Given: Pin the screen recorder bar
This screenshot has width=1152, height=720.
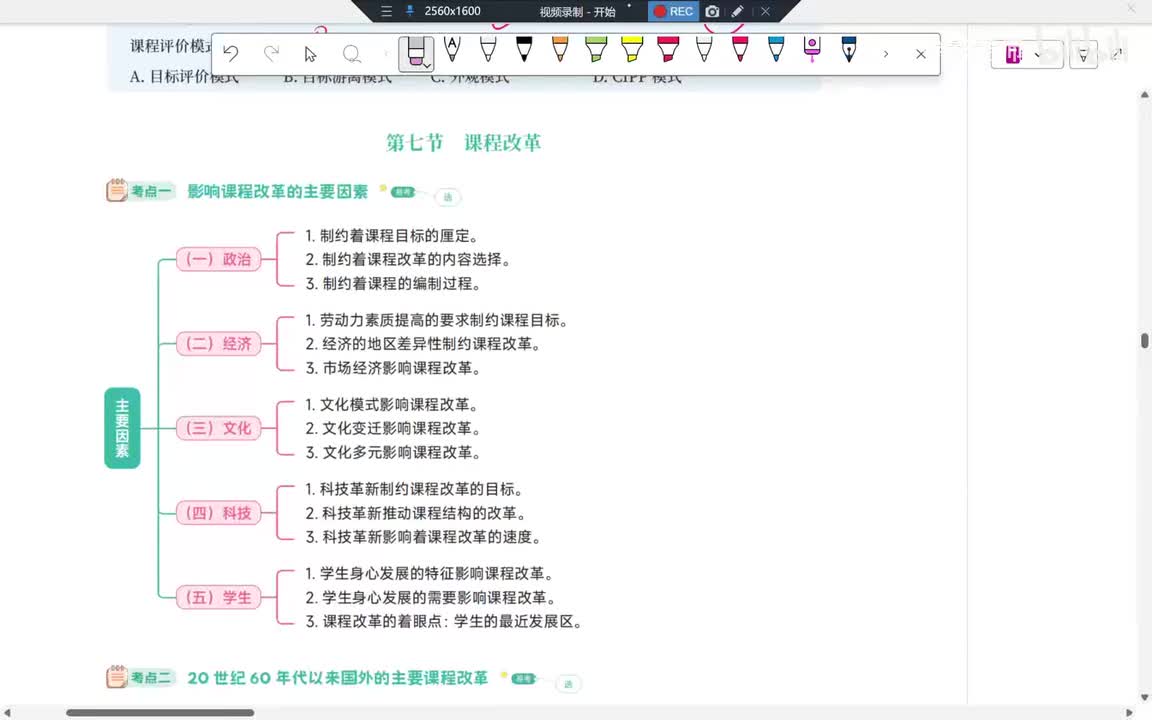Looking at the screenshot, I should [x=410, y=11].
